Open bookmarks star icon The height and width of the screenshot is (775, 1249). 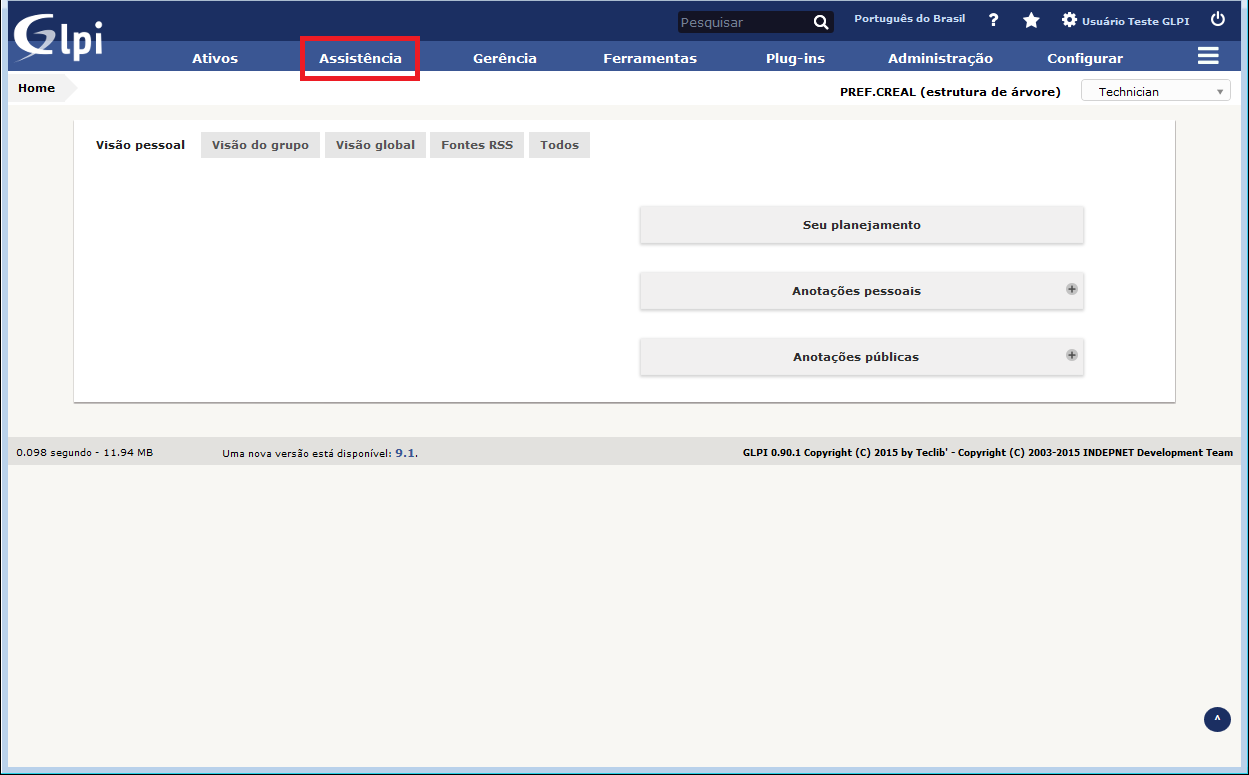point(1031,20)
